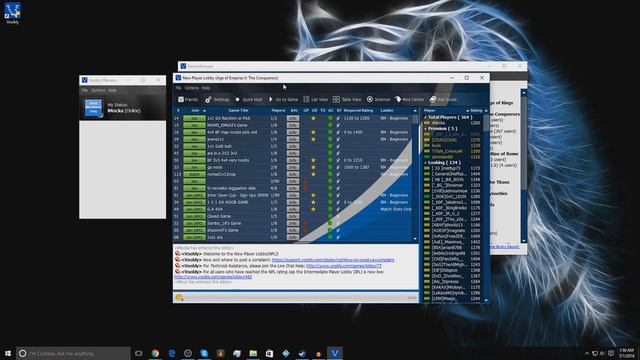The width and height of the screenshot is (640, 360).
Task: Select player iMocka in the player list
Action: click(x=453, y=123)
